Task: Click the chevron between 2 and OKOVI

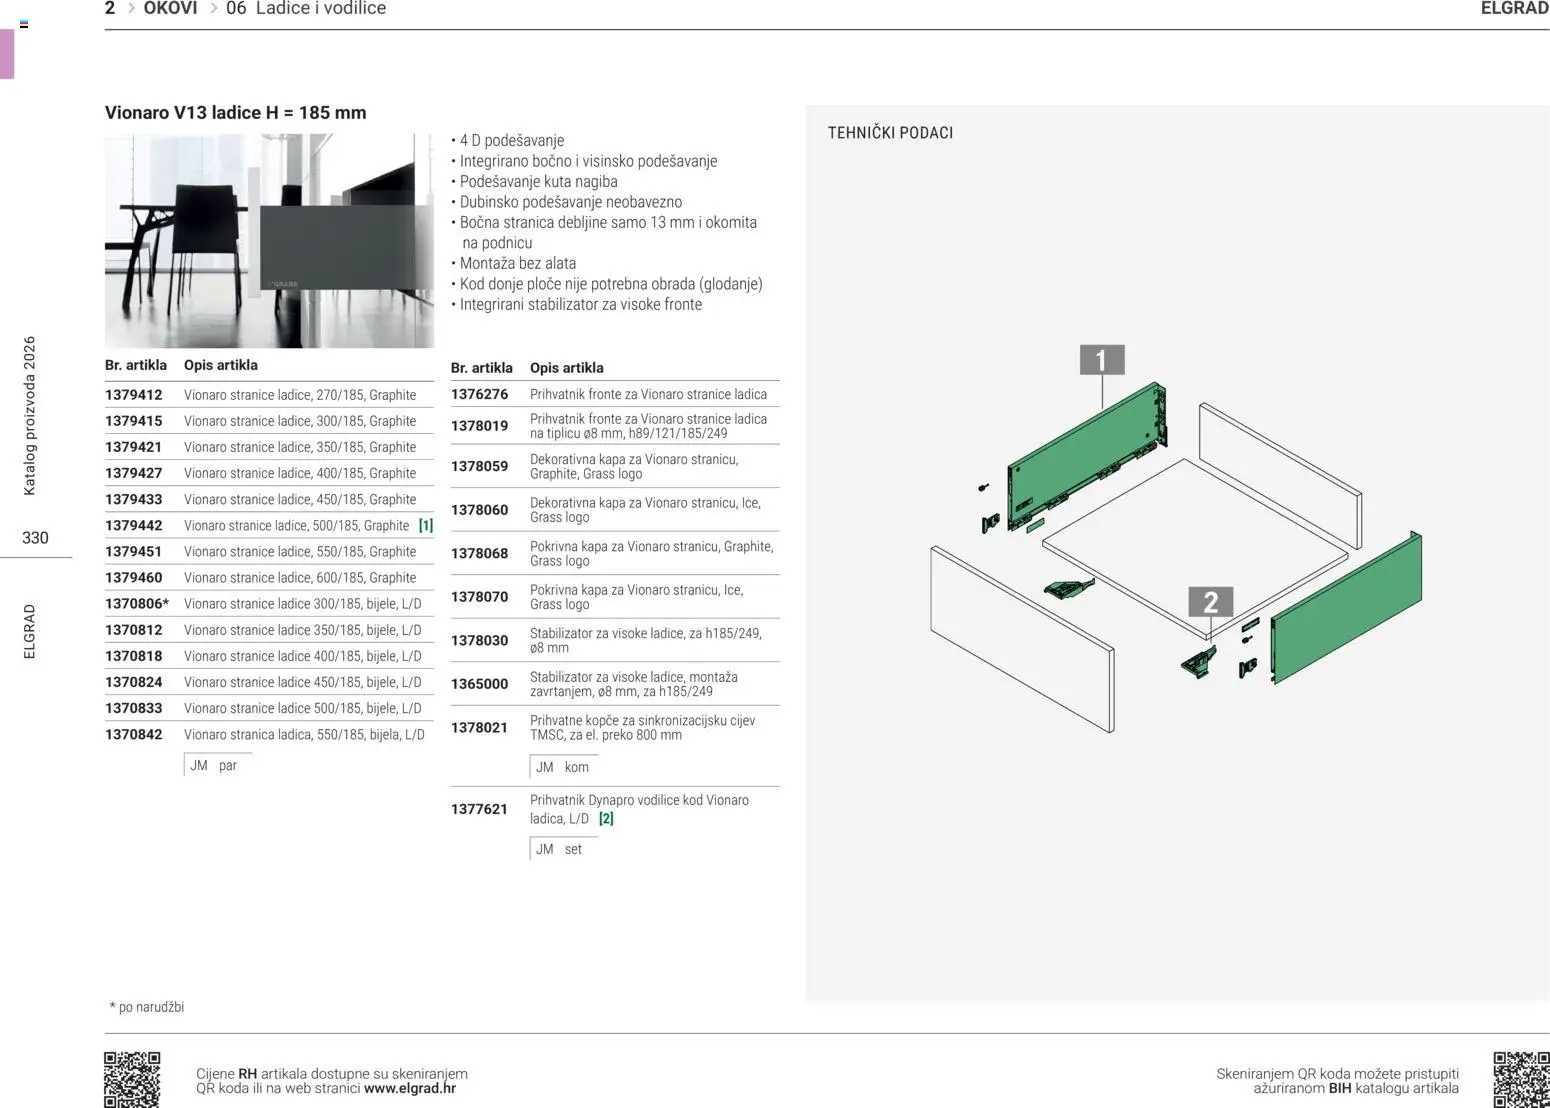Action: coord(130,9)
